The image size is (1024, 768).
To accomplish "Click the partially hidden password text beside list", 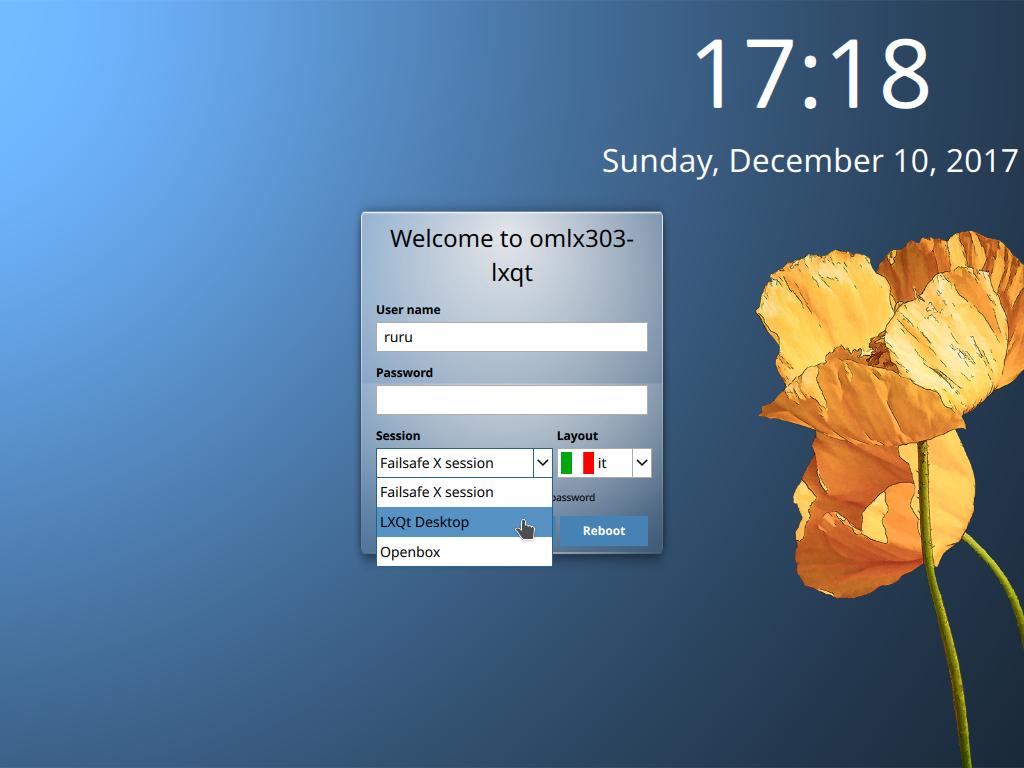I will click(x=574, y=498).
